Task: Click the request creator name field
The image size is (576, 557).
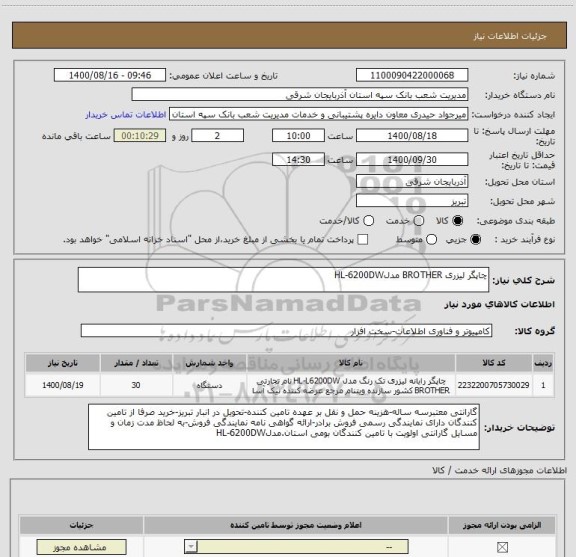Action: (x=318, y=114)
